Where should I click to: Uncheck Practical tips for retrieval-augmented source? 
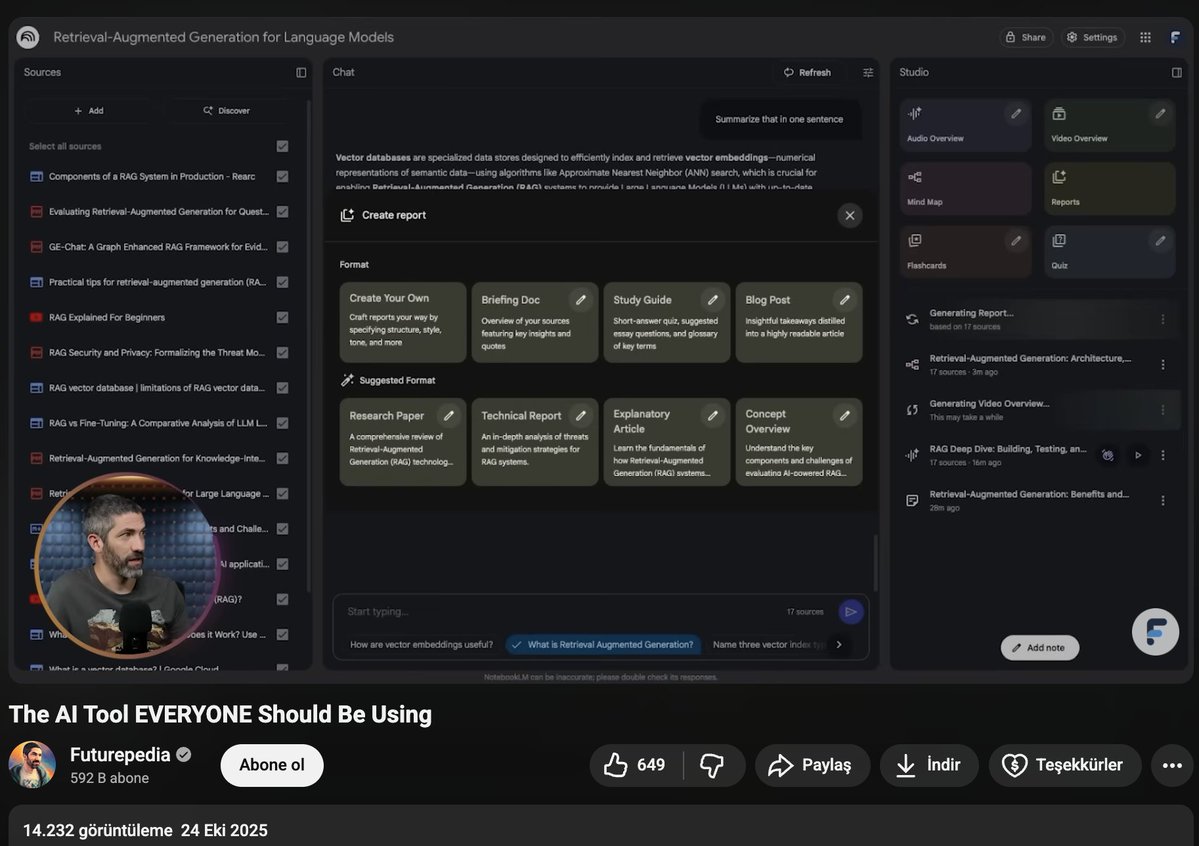(282, 282)
